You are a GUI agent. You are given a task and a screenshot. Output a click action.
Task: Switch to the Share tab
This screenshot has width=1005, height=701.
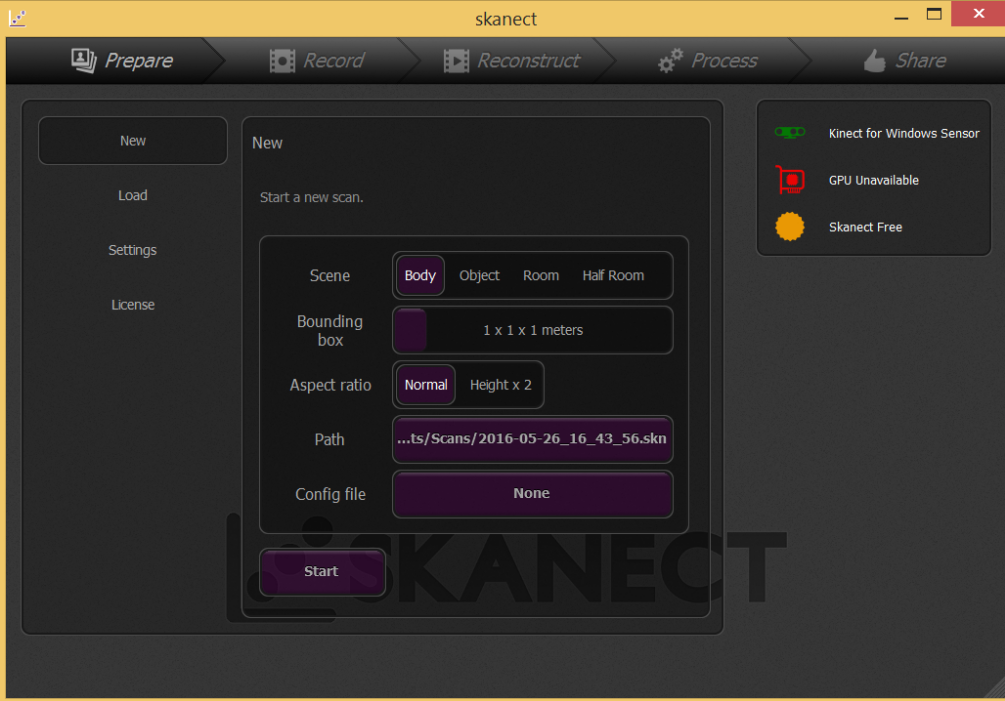[x=904, y=61]
